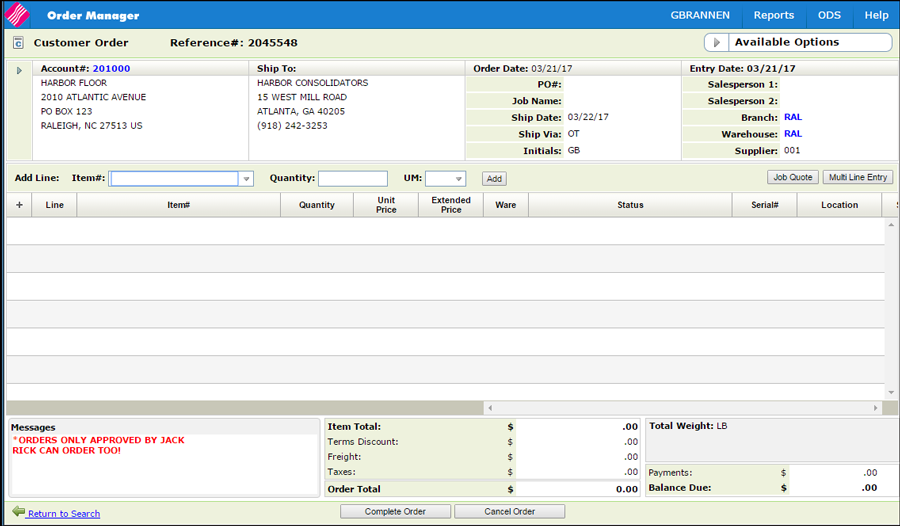This screenshot has width=900, height=526.
Task: Click into the Quantity input field
Action: point(353,179)
